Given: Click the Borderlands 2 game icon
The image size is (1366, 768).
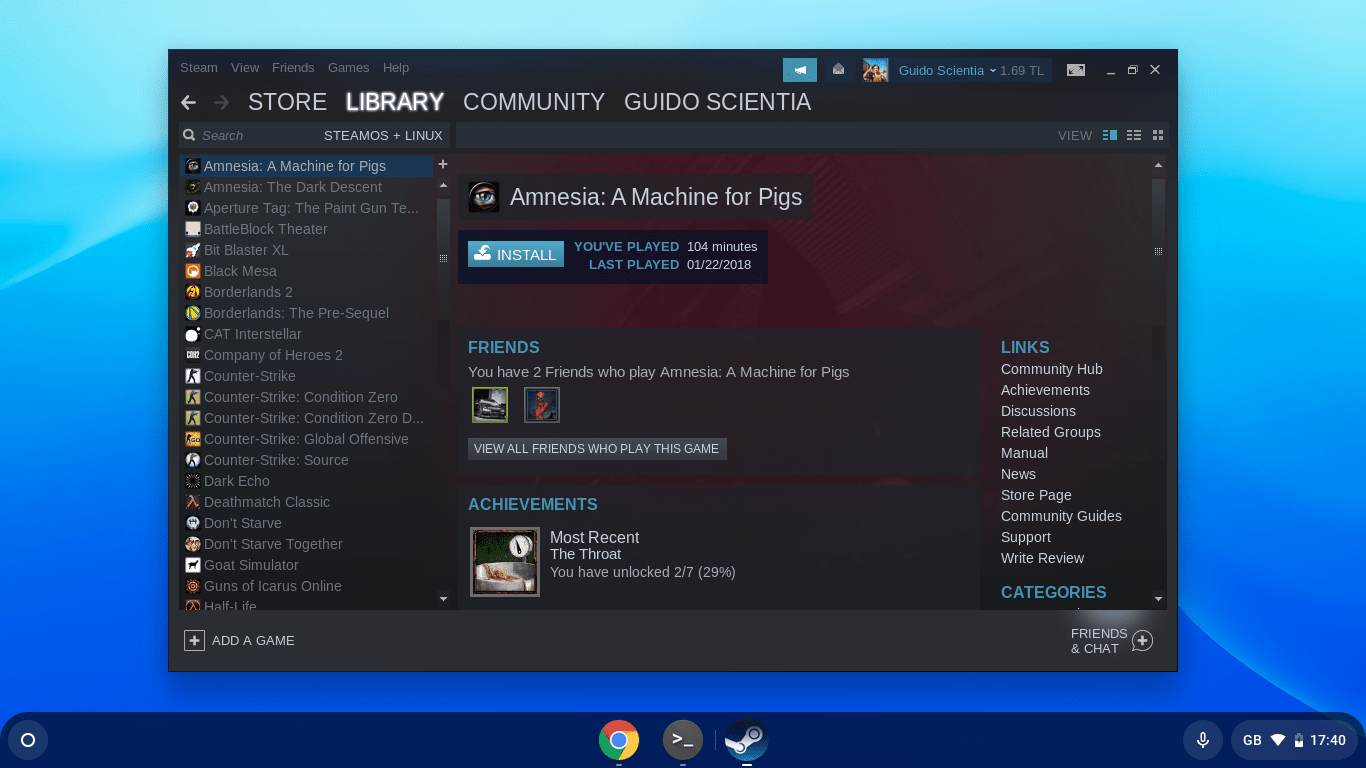Looking at the screenshot, I should tap(193, 292).
